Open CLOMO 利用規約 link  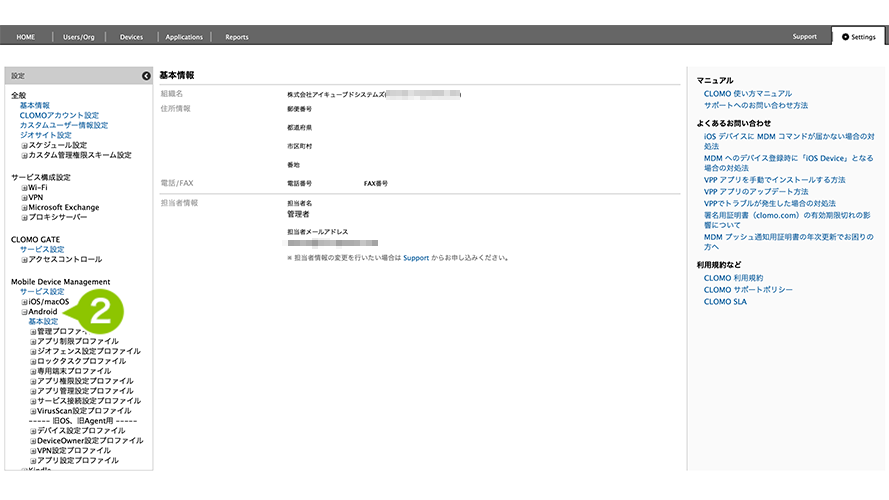pyautogui.click(x=733, y=278)
